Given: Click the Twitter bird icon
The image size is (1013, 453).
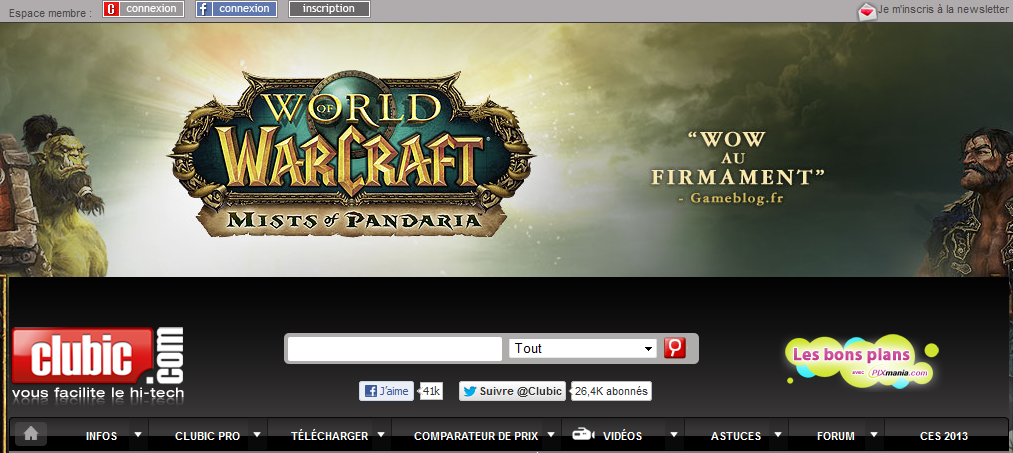Looking at the screenshot, I should point(470,391).
